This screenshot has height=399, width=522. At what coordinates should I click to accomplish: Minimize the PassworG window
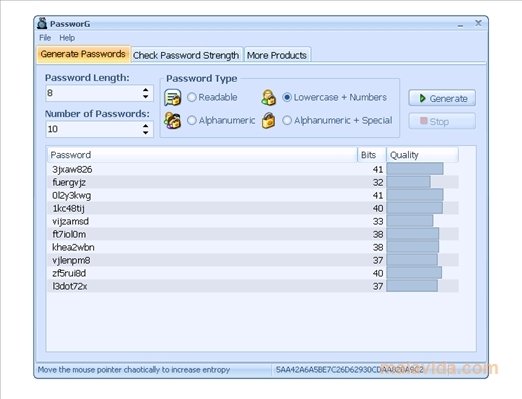click(461, 24)
